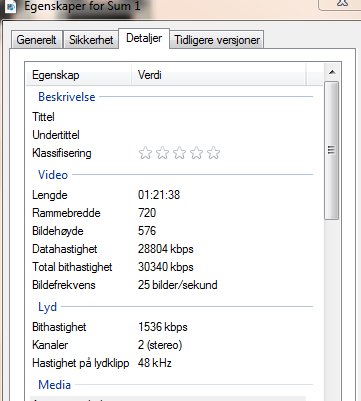Select the Kanaler property label
361x401 pixels.
[50, 345]
